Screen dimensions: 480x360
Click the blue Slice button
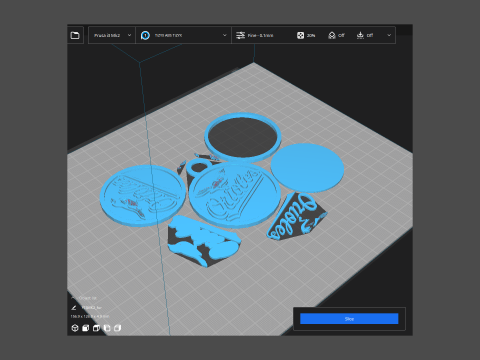click(x=349, y=319)
